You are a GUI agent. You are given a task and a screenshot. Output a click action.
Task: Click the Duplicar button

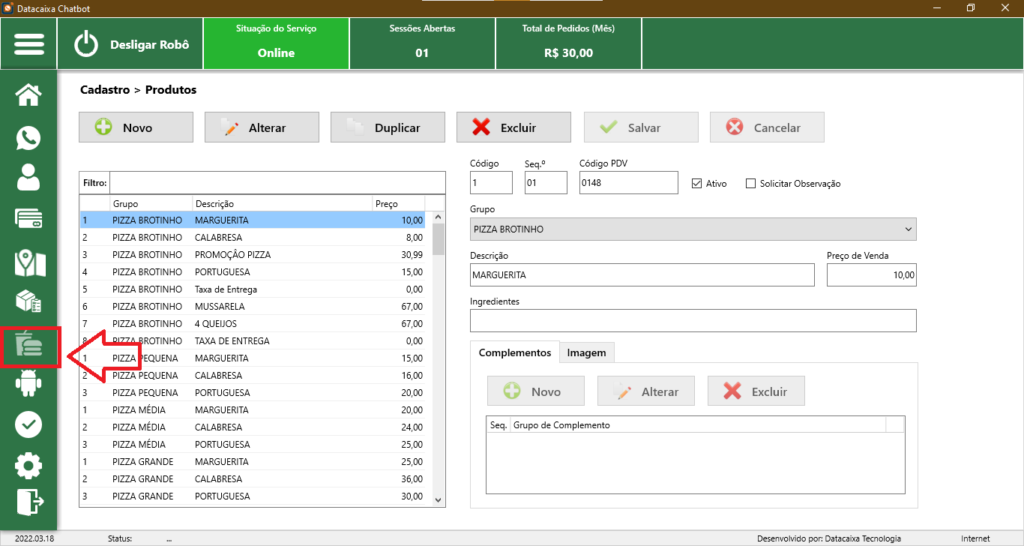pyautogui.click(x=387, y=127)
